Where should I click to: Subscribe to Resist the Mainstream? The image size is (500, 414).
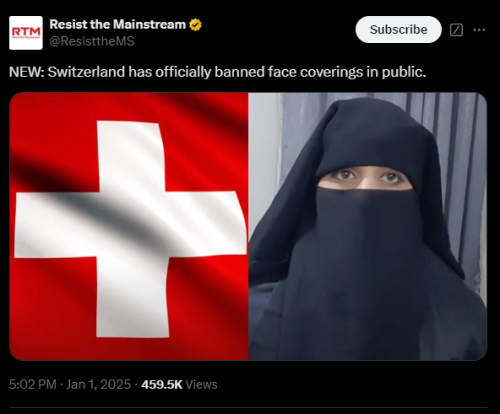point(398,29)
